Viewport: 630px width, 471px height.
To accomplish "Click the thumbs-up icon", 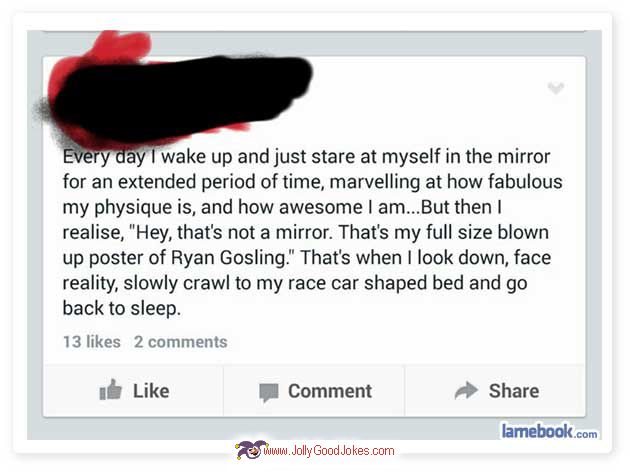I will [110, 390].
